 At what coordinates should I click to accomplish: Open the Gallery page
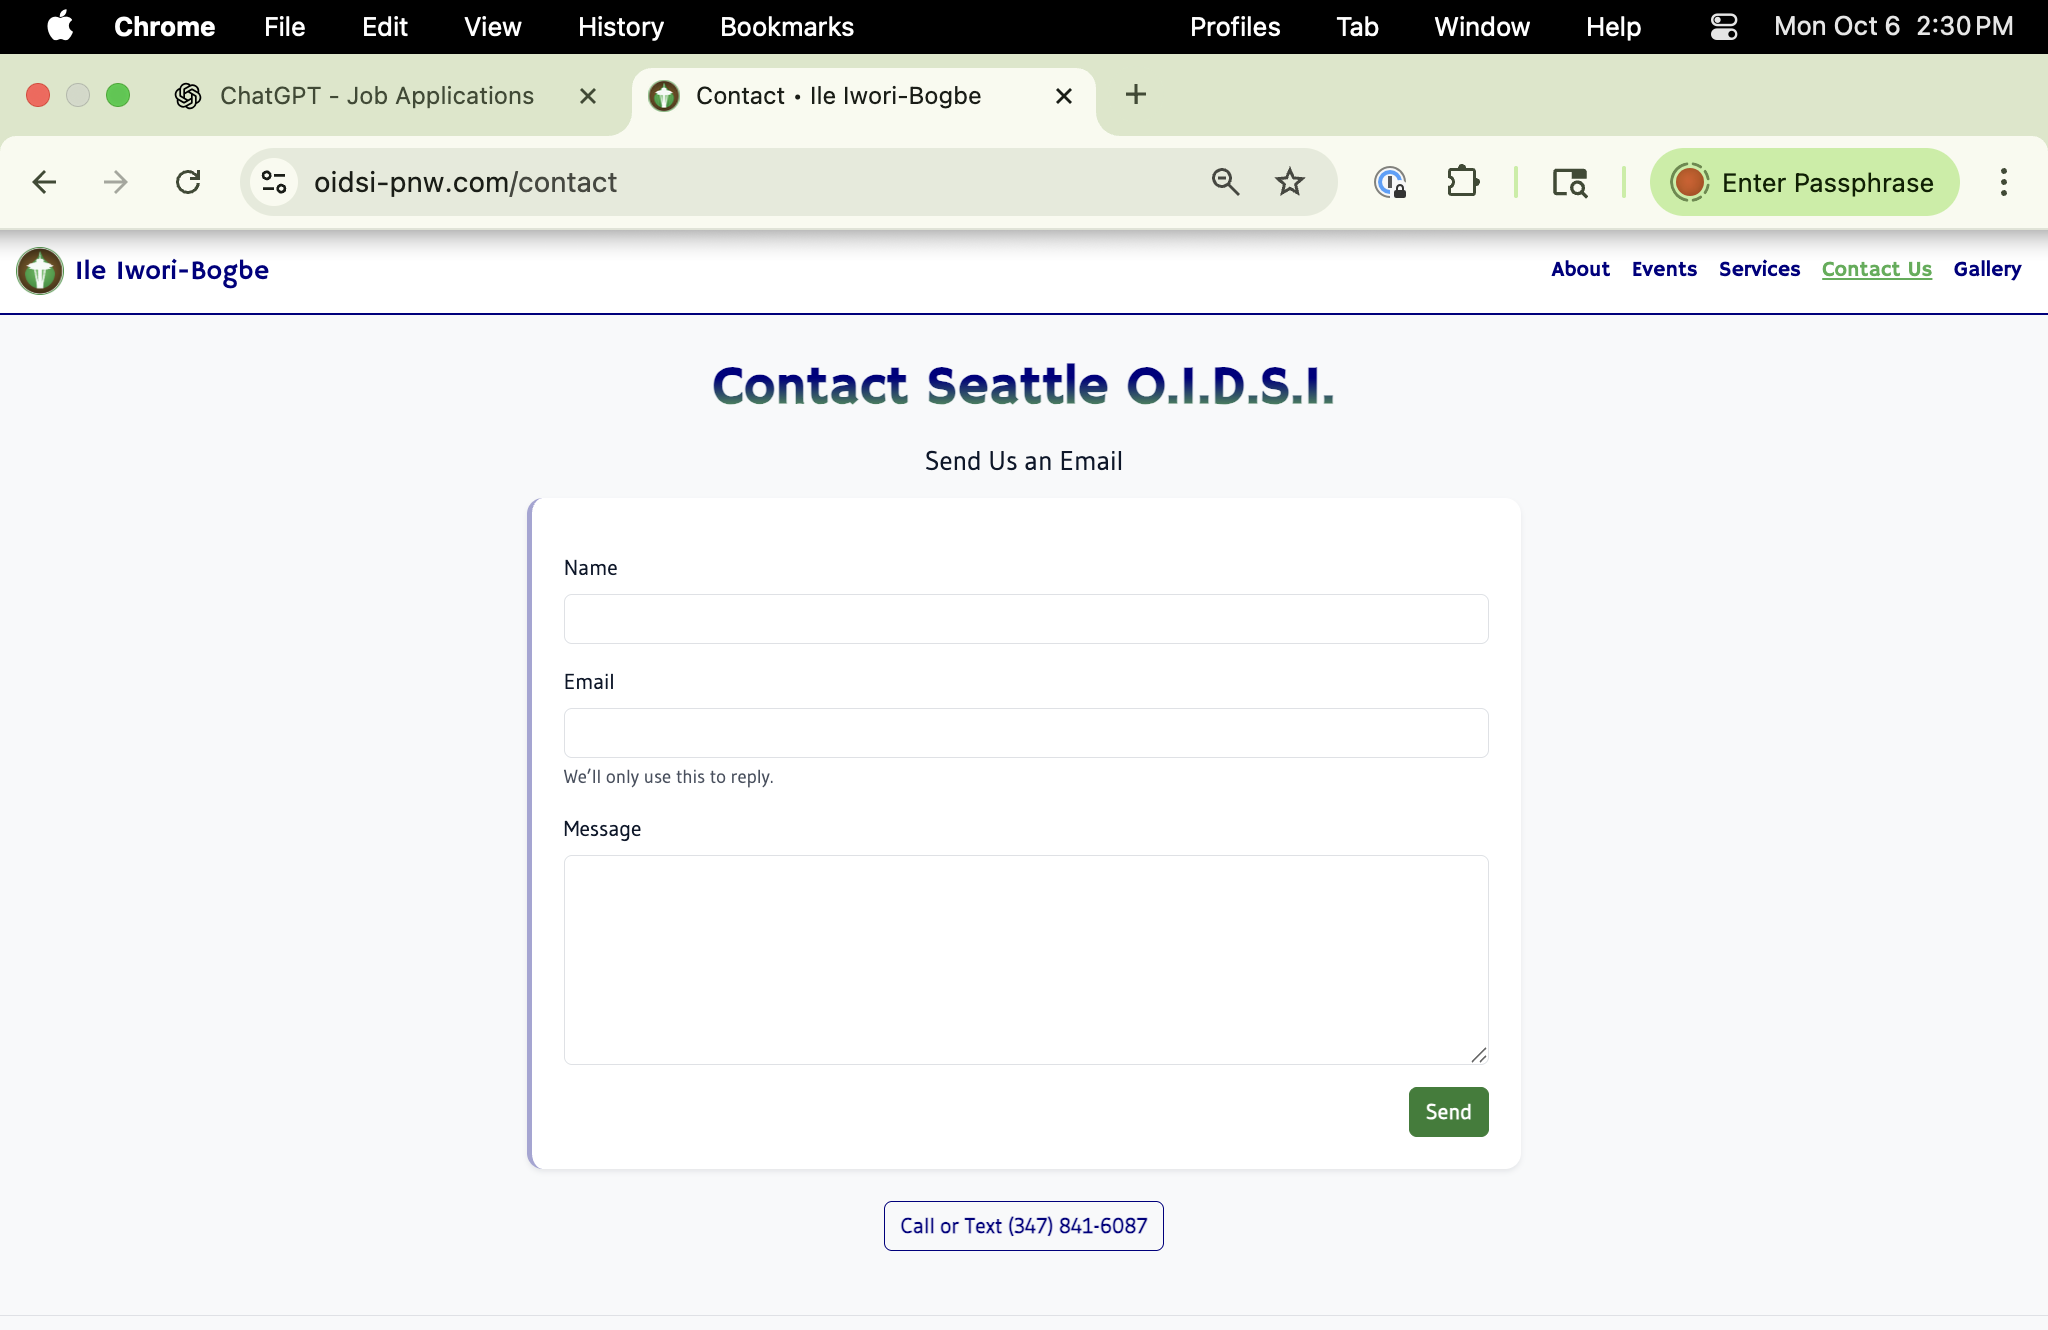coord(1986,270)
